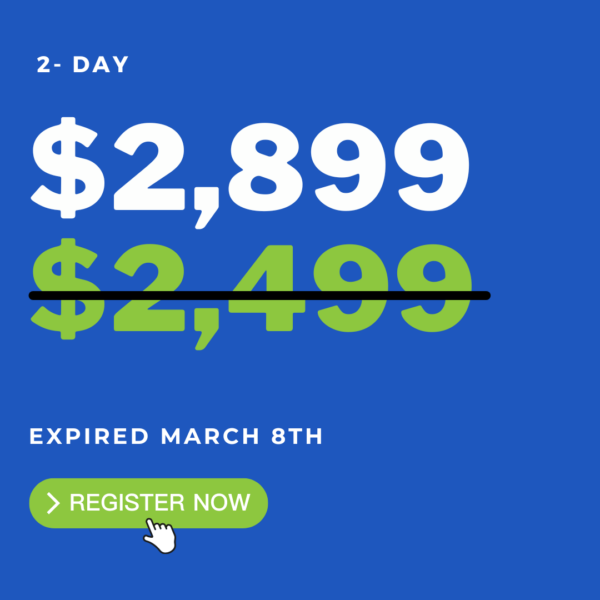Select the green struck-through $2,499 price
Image resolution: width=600 pixels, height=600 pixels.
pyautogui.click(x=251, y=294)
